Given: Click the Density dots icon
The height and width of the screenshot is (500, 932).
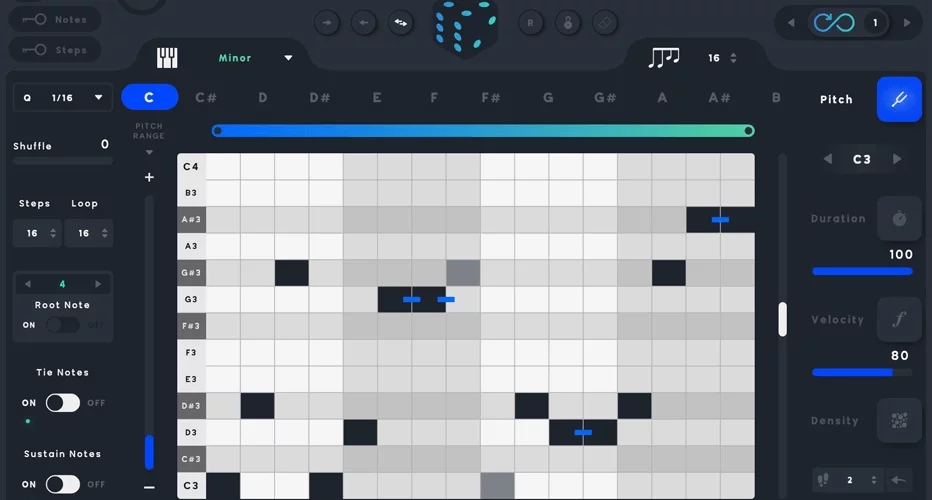Looking at the screenshot, I should (x=899, y=420).
